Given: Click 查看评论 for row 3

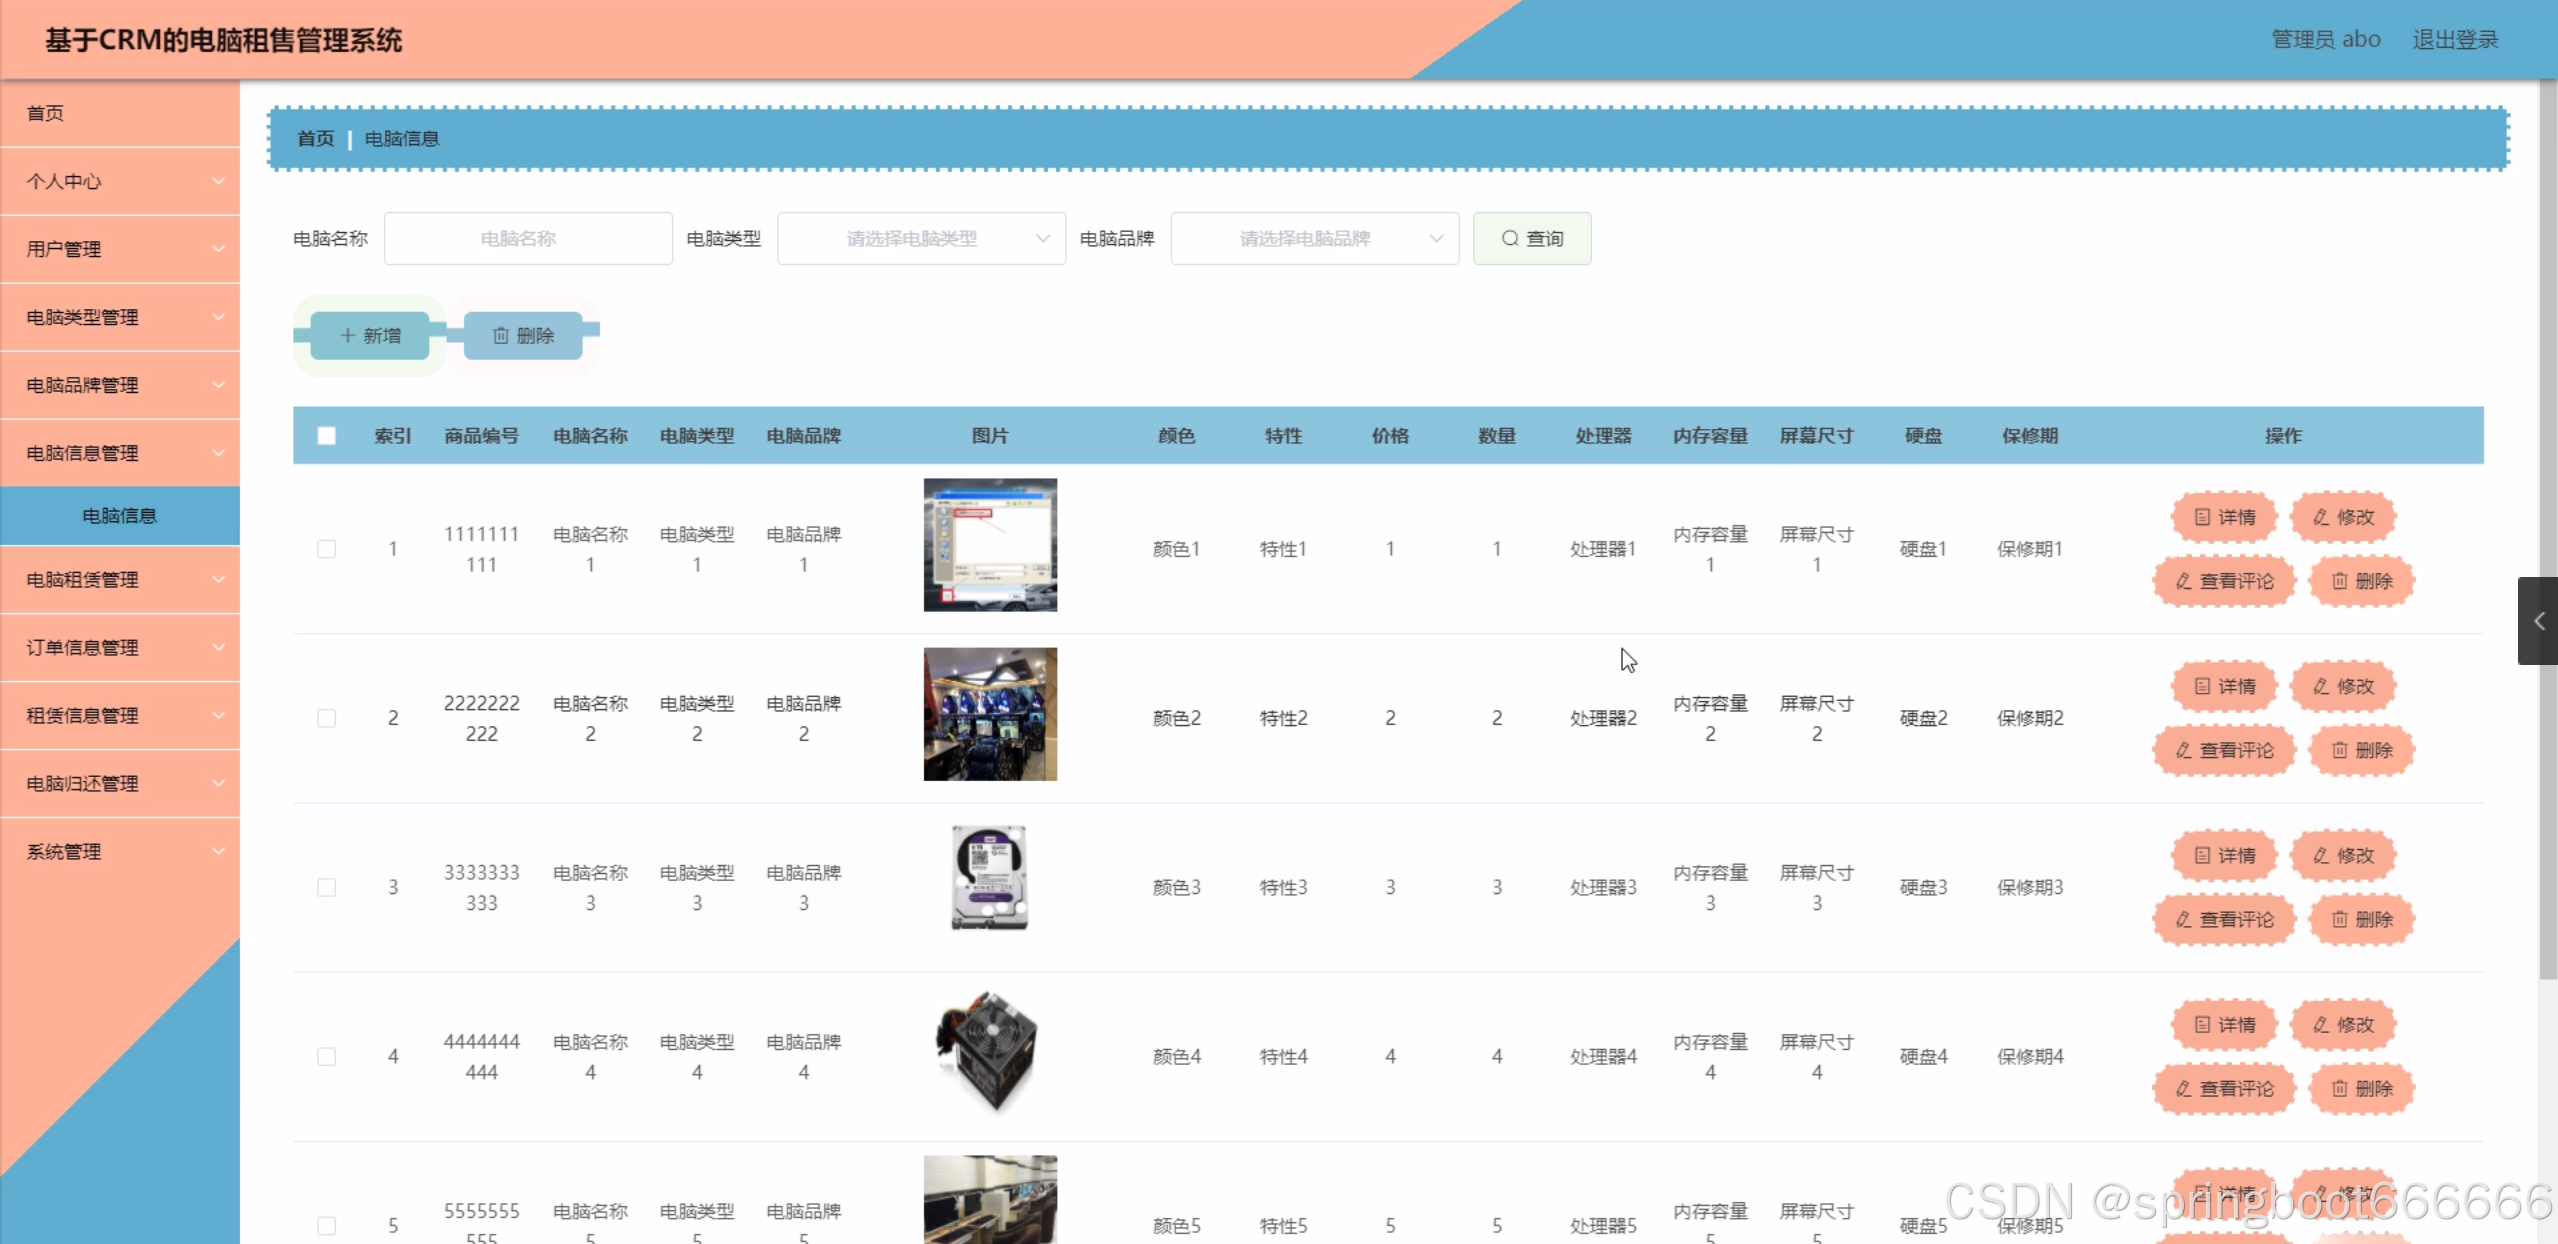Looking at the screenshot, I should point(2223,919).
